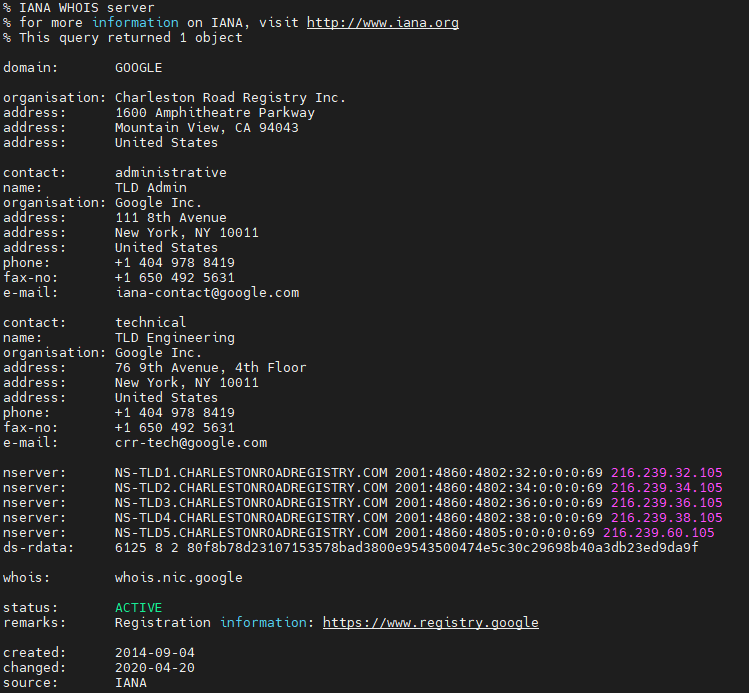Viewport: 749px width, 693px height.
Task: Click the ds-rdata hash starting 80f8b78d
Action: pyautogui.click(x=442, y=547)
